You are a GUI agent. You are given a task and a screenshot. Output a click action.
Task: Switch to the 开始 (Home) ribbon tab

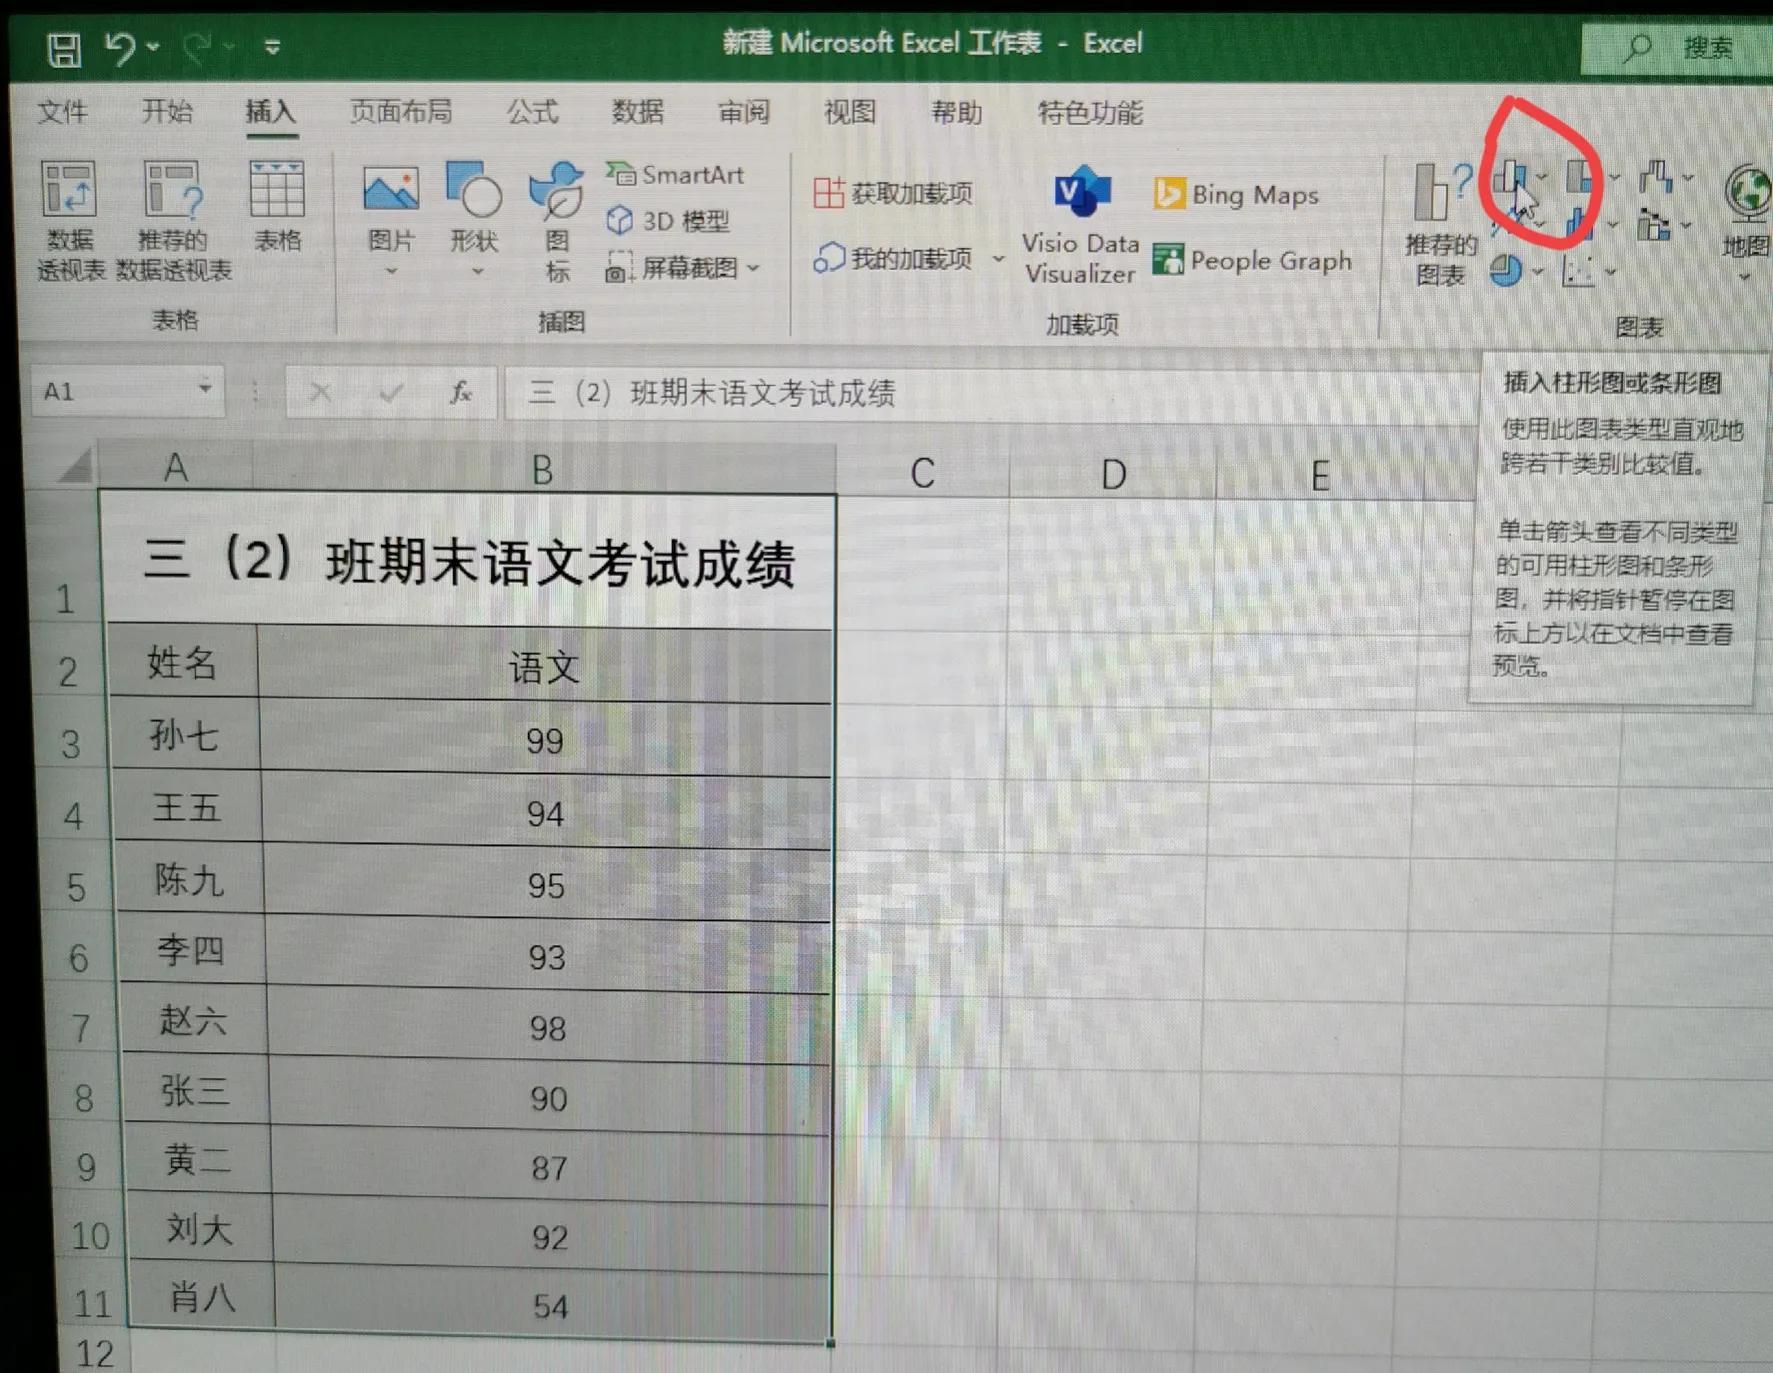click(166, 113)
